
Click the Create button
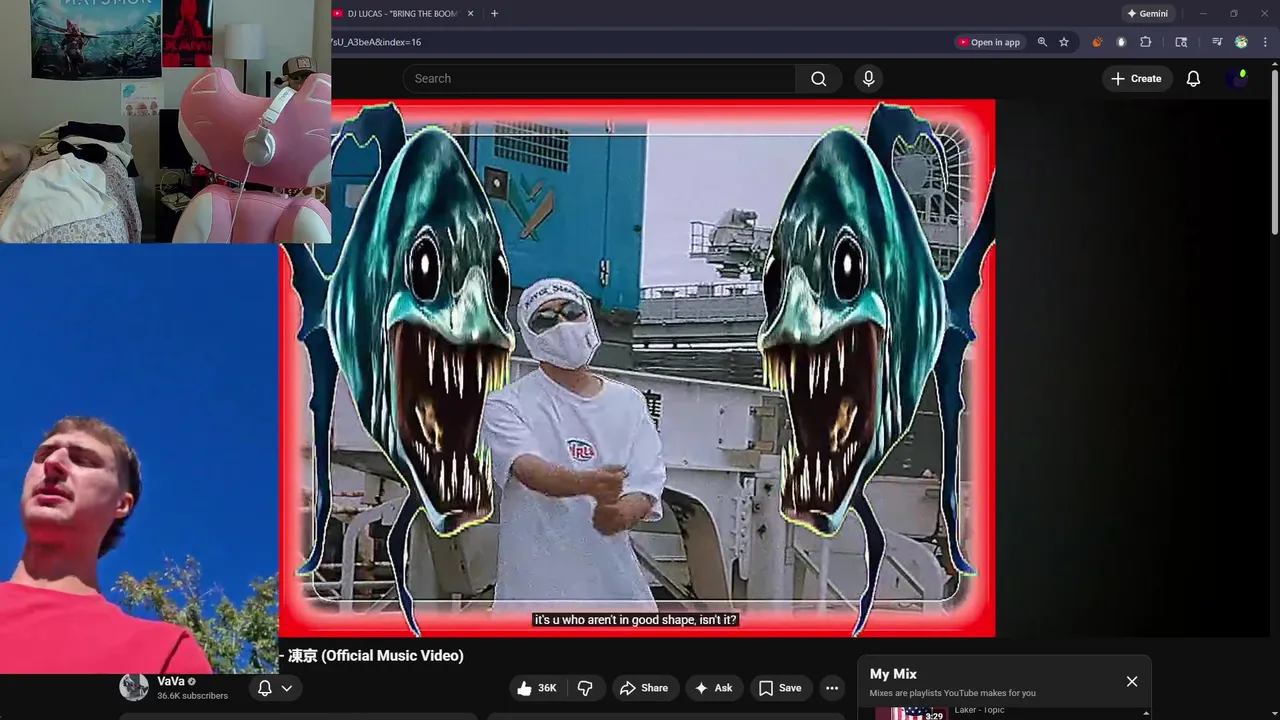(1137, 79)
